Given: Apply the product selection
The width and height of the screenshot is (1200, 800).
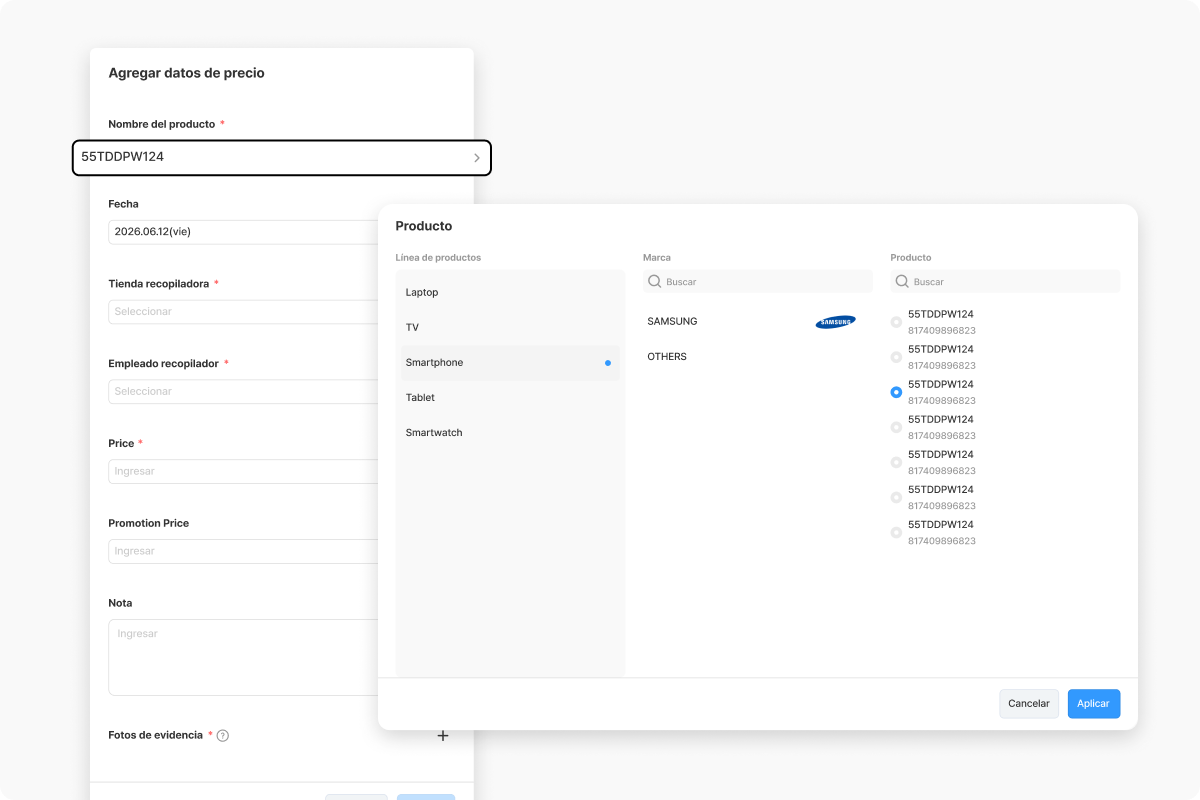Looking at the screenshot, I should (x=1094, y=704).
